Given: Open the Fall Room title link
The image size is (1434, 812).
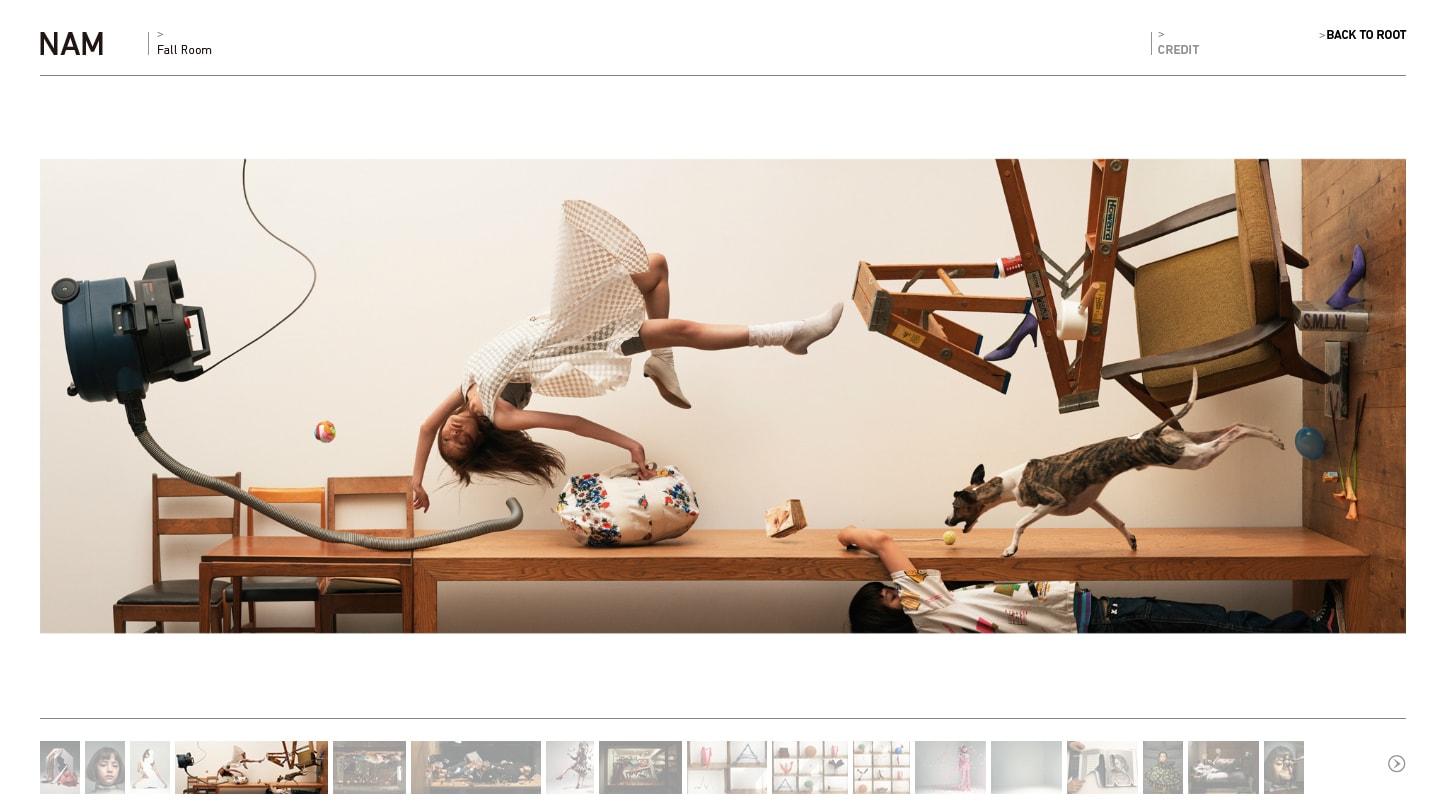Looking at the screenshot, I should [x=184, y=50].
